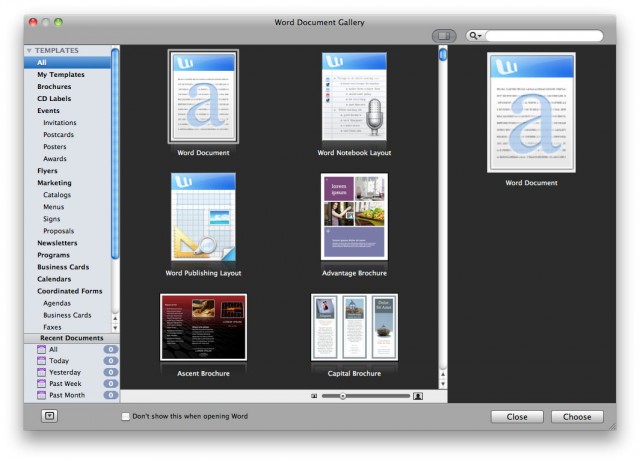Select the Word Document template thumbnail
The width and height of the screenshot is (640, 463).
point(203,96)
